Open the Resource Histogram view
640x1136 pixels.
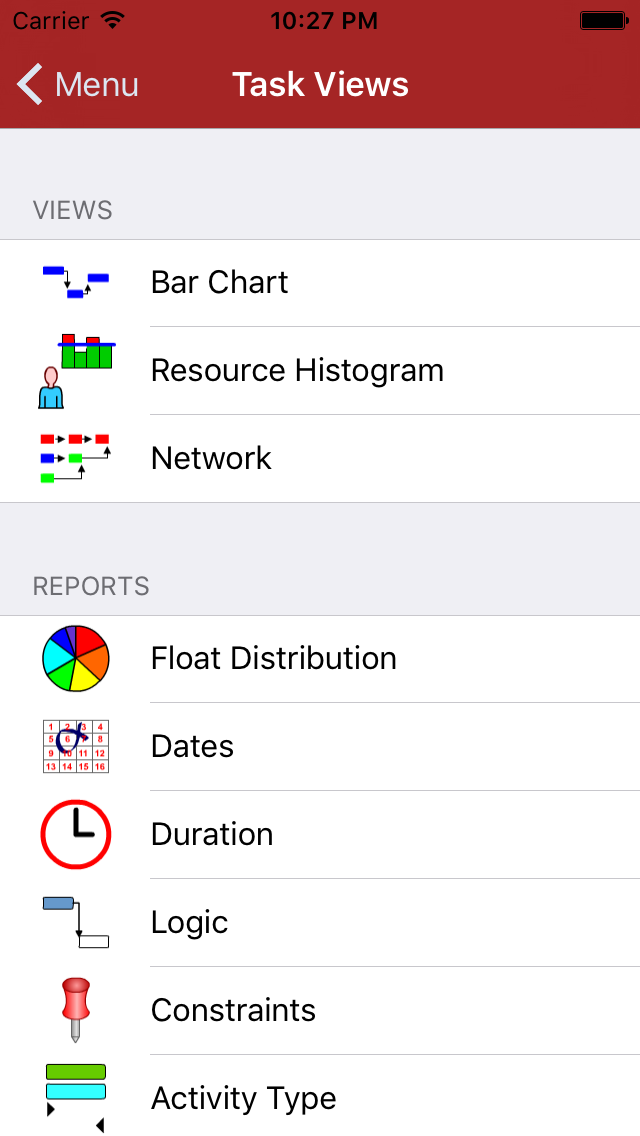click(x=297, y=371)
